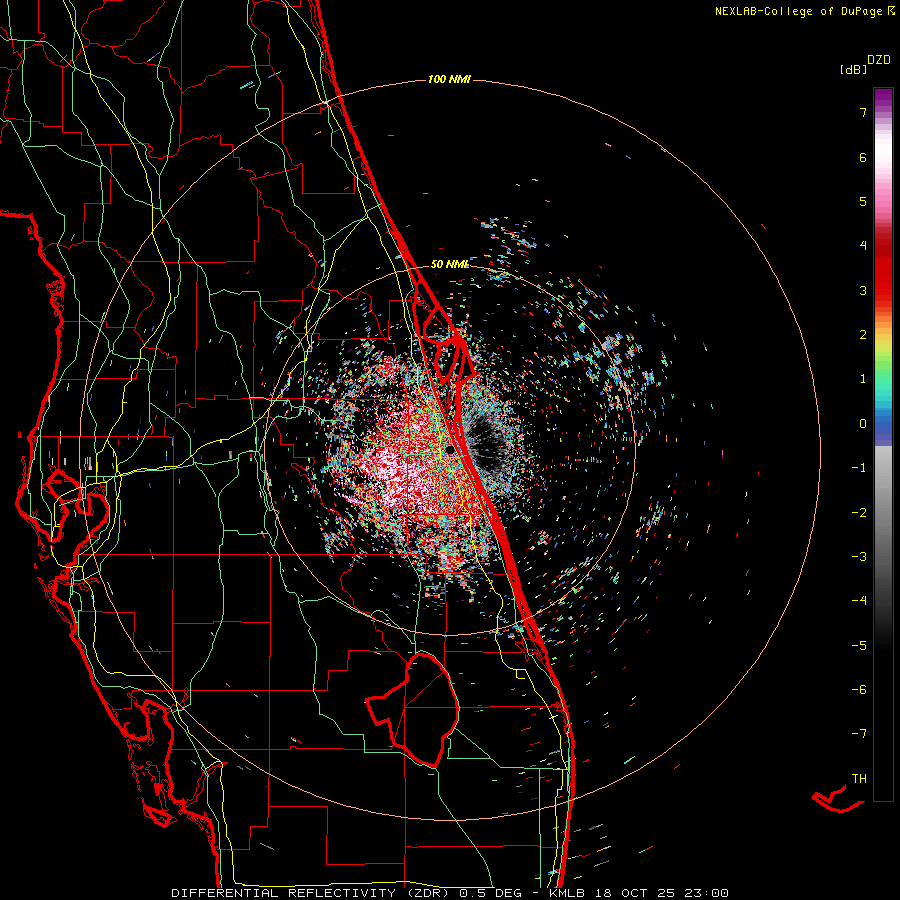This screenshot has width=900, height=900.
Task: Click the -2 value on color scale
Action: click(x=859, y=513)
